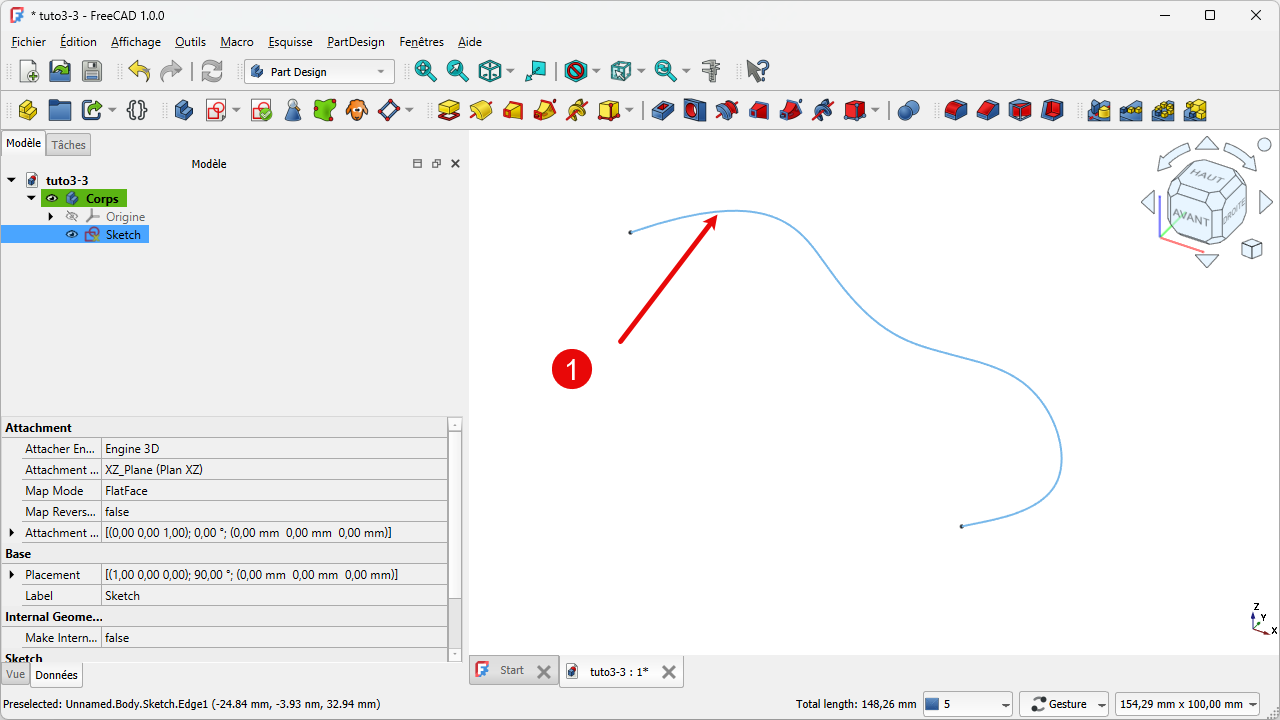Switch to the Tâches tab
The height and width of the screenshot is (720, 1280).
coord(69,145)
